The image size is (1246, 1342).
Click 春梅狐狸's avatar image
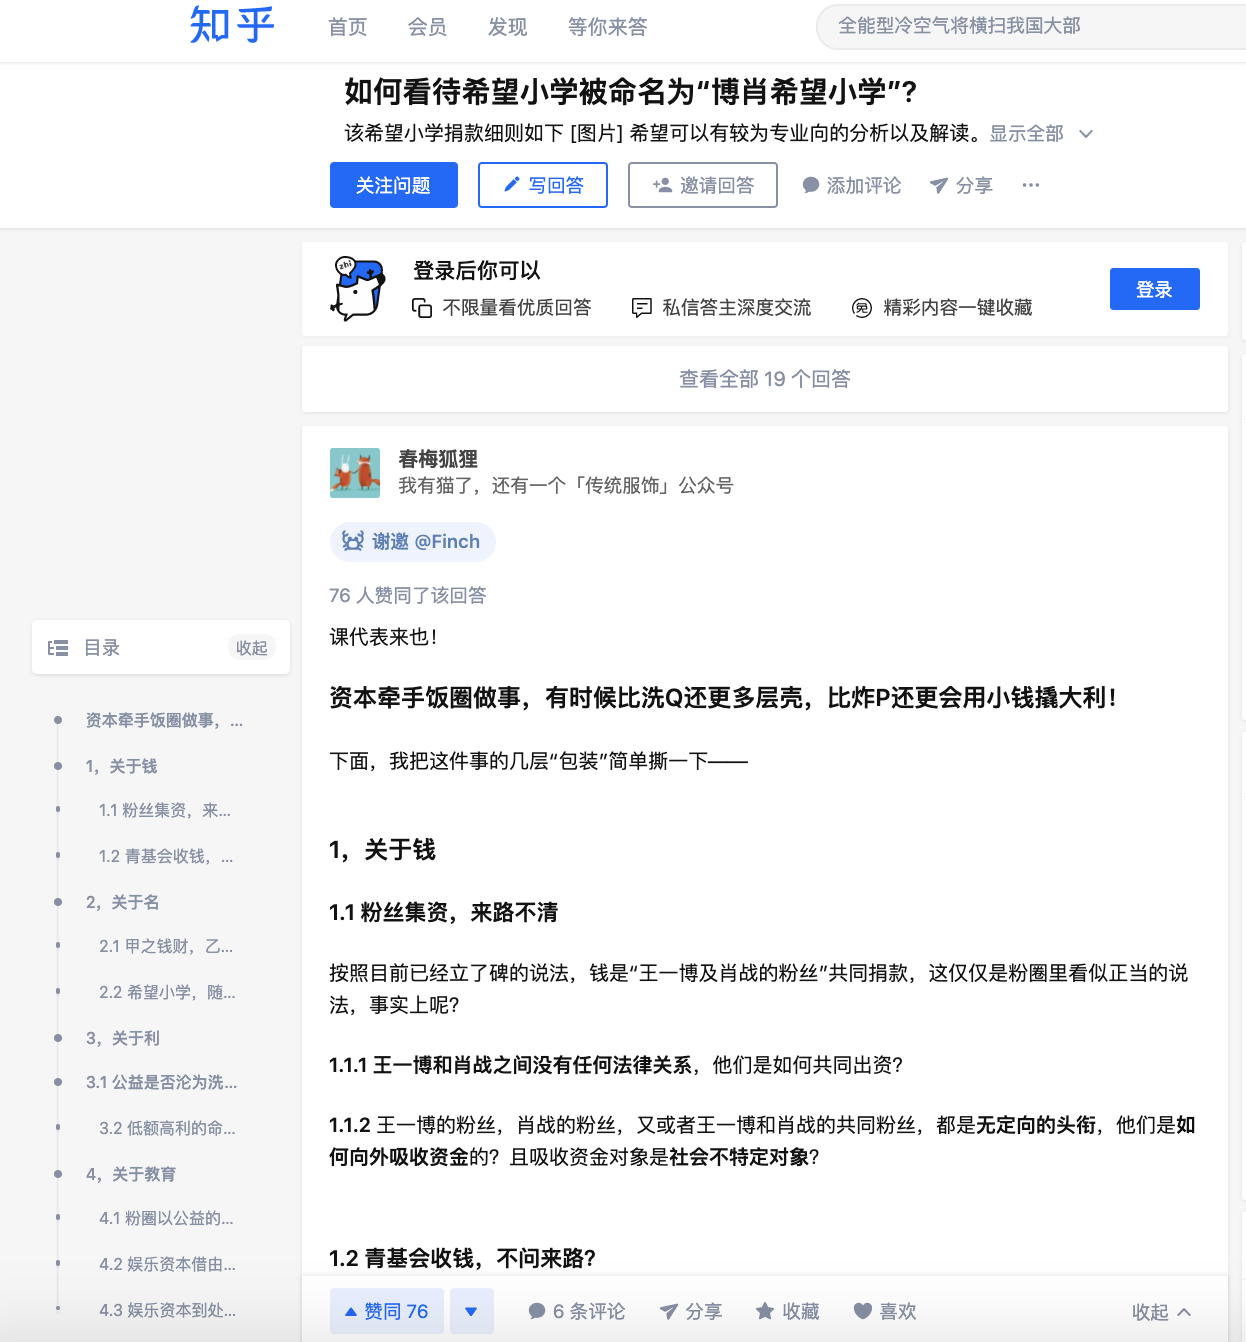(x=355, y=473)
